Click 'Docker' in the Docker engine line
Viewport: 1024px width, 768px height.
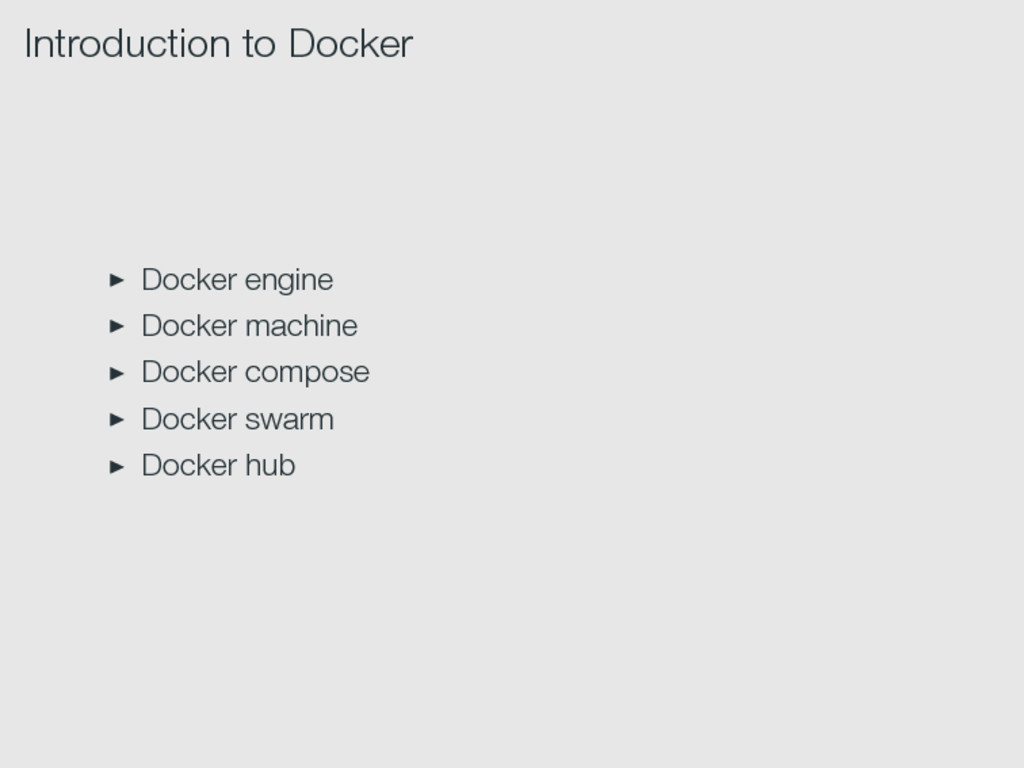click(x=189, y=280)
